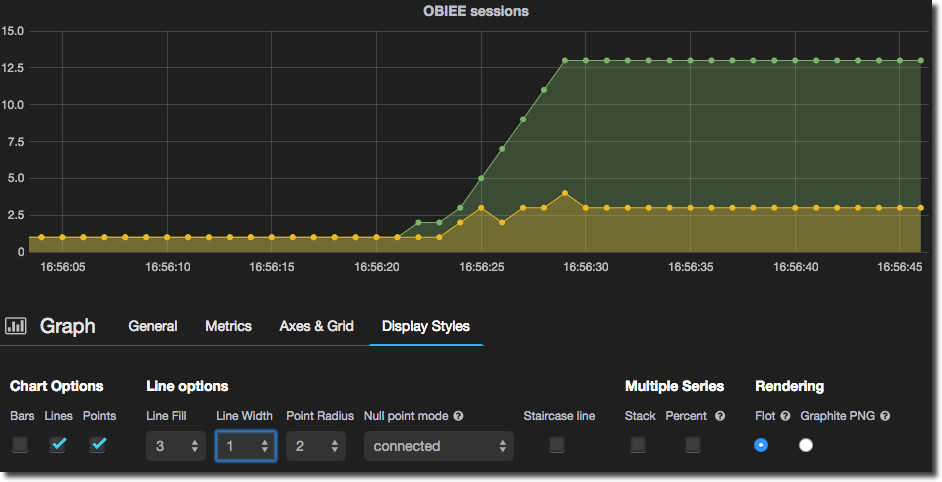The image size is (942, 482).
Task: Select the Display Styles tab
Action: tap(426, 326)
